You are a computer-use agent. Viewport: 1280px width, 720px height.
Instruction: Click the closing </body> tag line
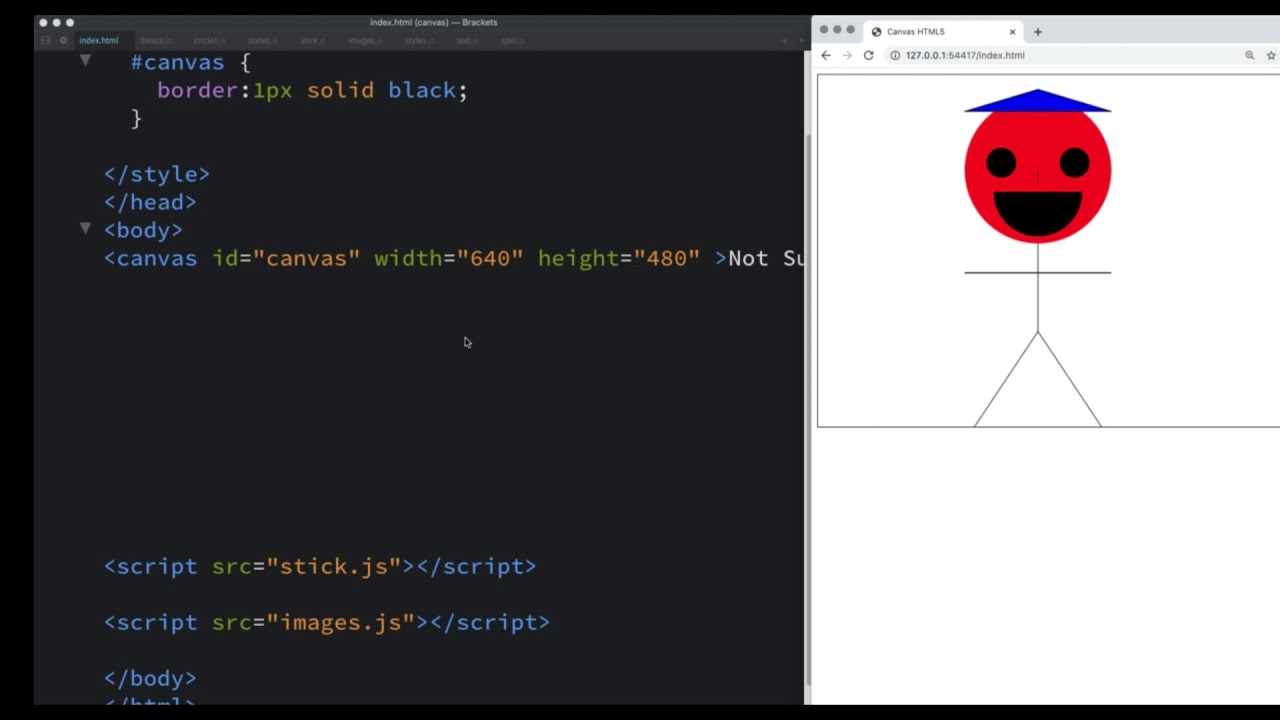(150, 678)
